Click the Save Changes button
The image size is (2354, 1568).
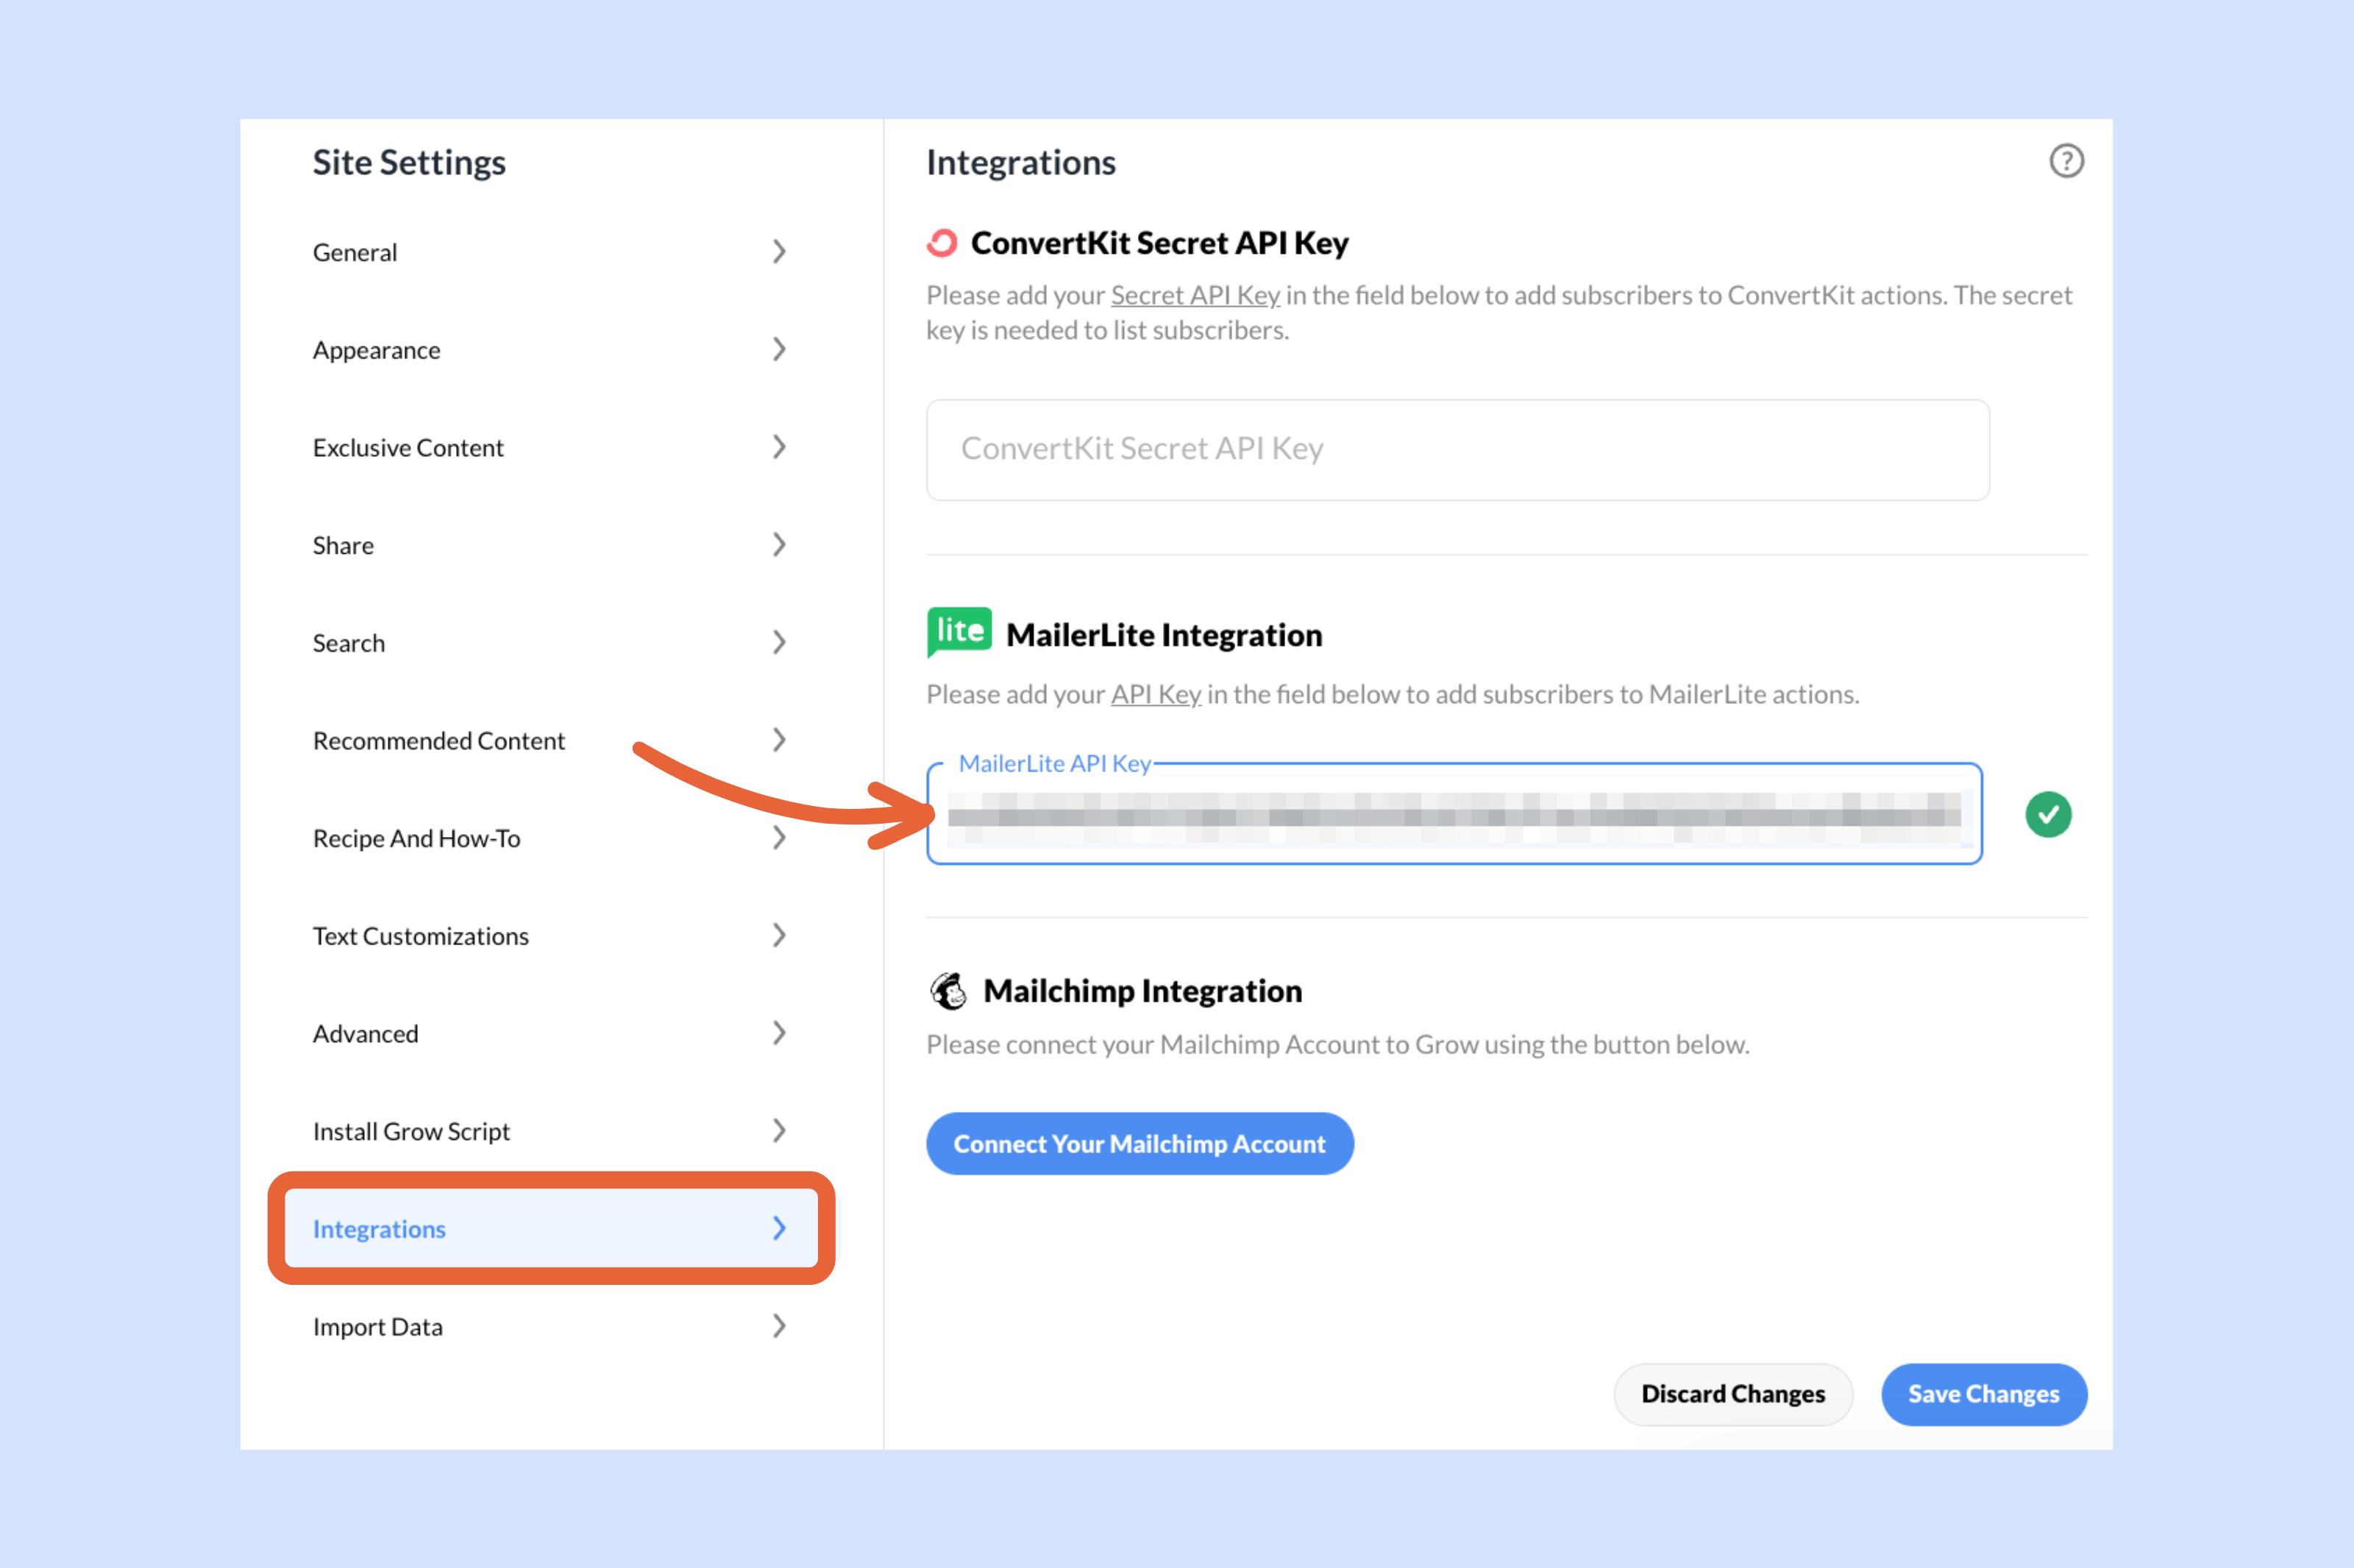tap(1984, 1394)
